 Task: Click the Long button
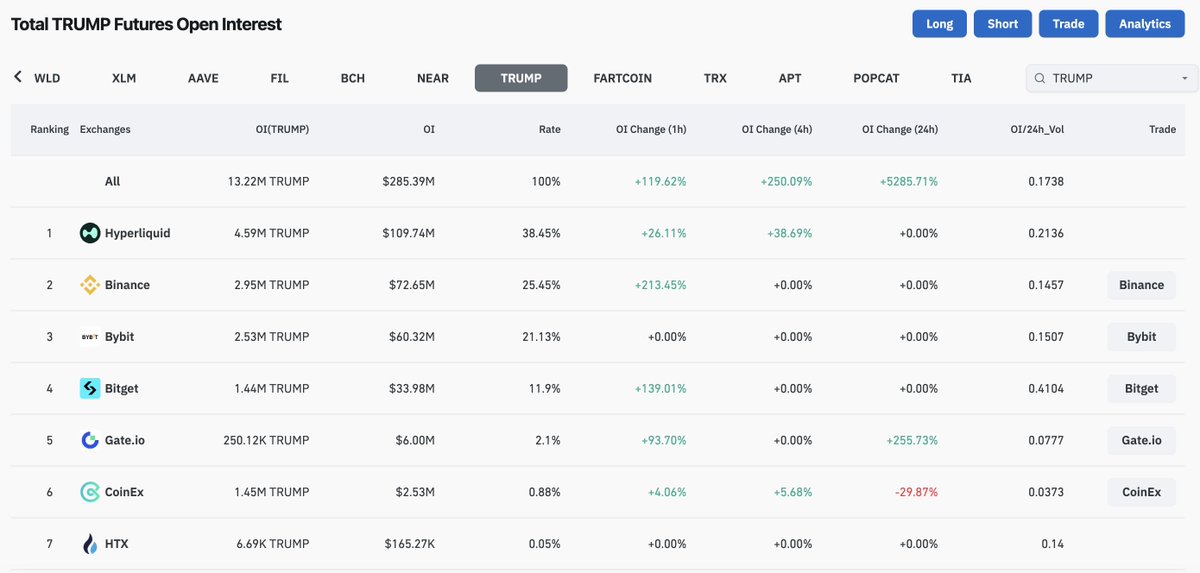coord(940,24)
